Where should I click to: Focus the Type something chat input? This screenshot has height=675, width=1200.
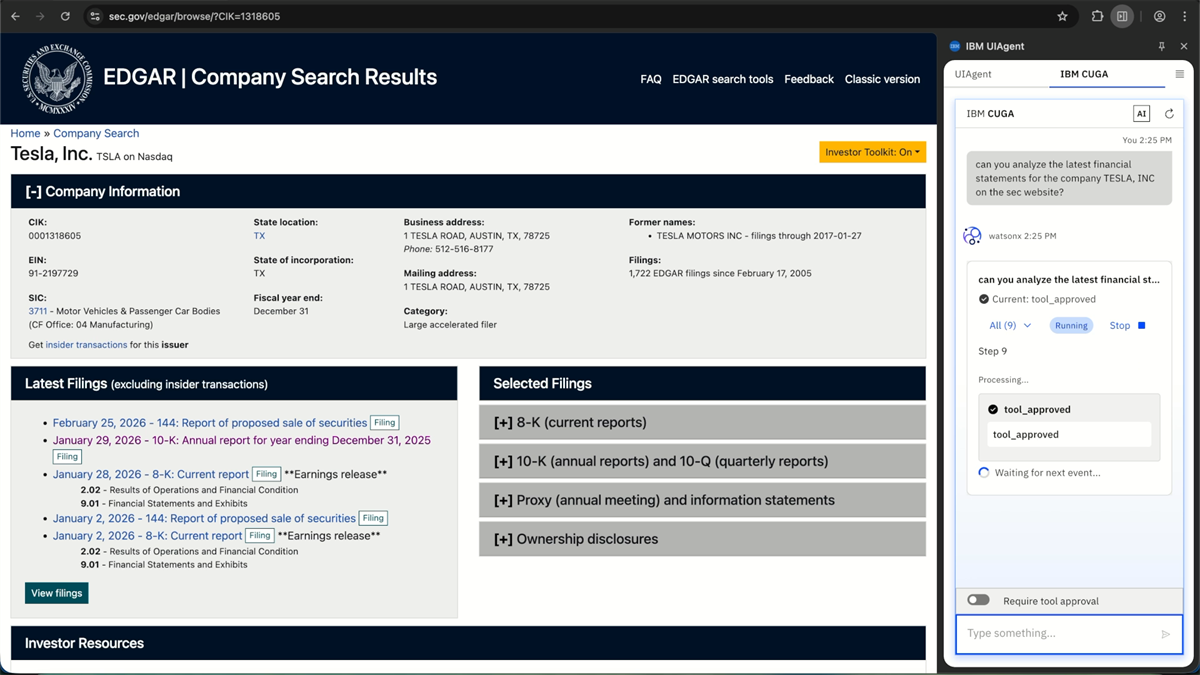(x=1069, y=634)
